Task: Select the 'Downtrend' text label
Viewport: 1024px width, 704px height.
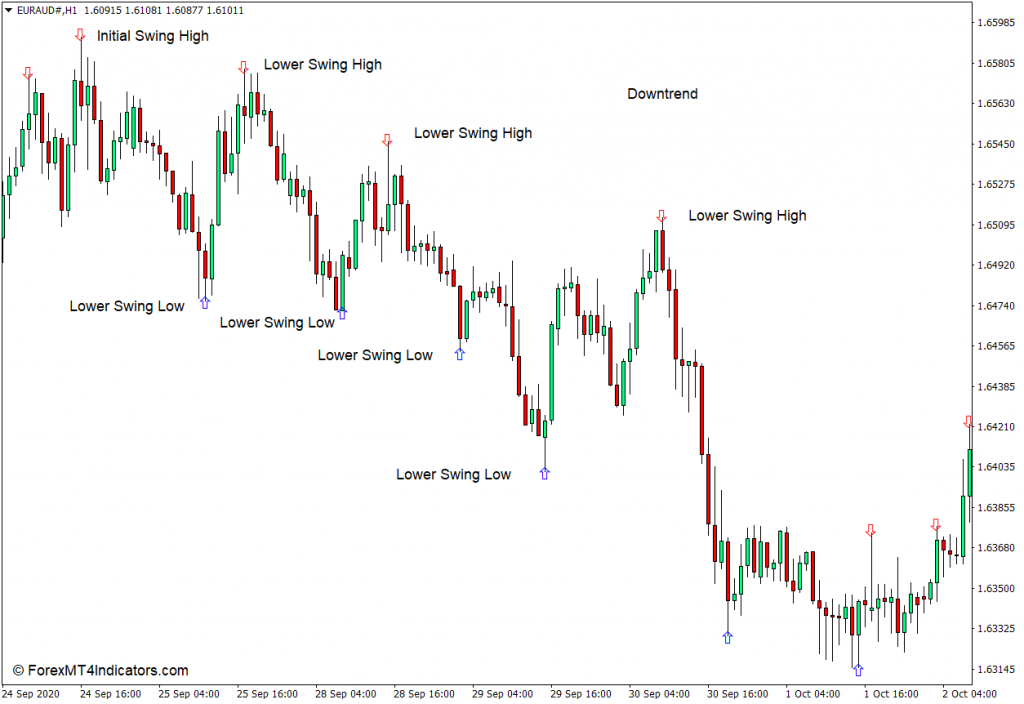Action: click(x=662, y=94)
